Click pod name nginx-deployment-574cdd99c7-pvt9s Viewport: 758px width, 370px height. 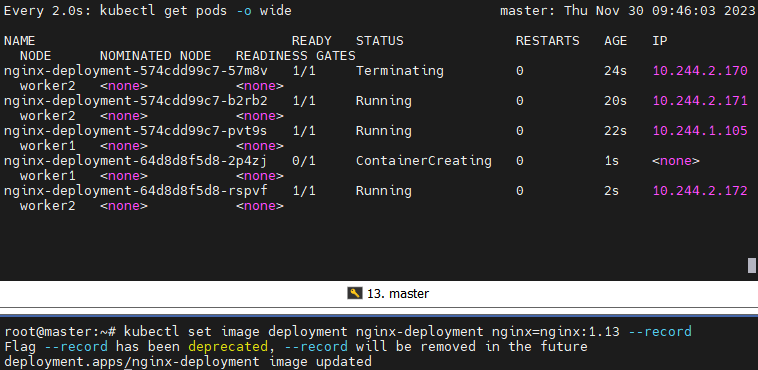pos(135,131)
